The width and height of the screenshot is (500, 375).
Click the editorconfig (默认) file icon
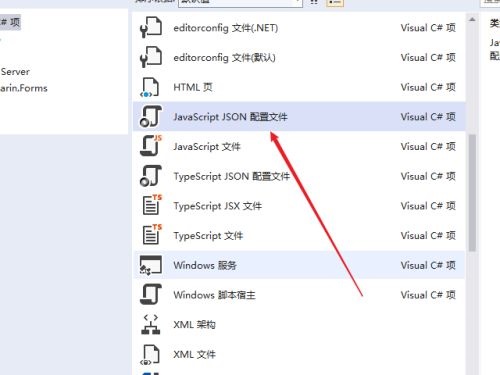point(151,57)
